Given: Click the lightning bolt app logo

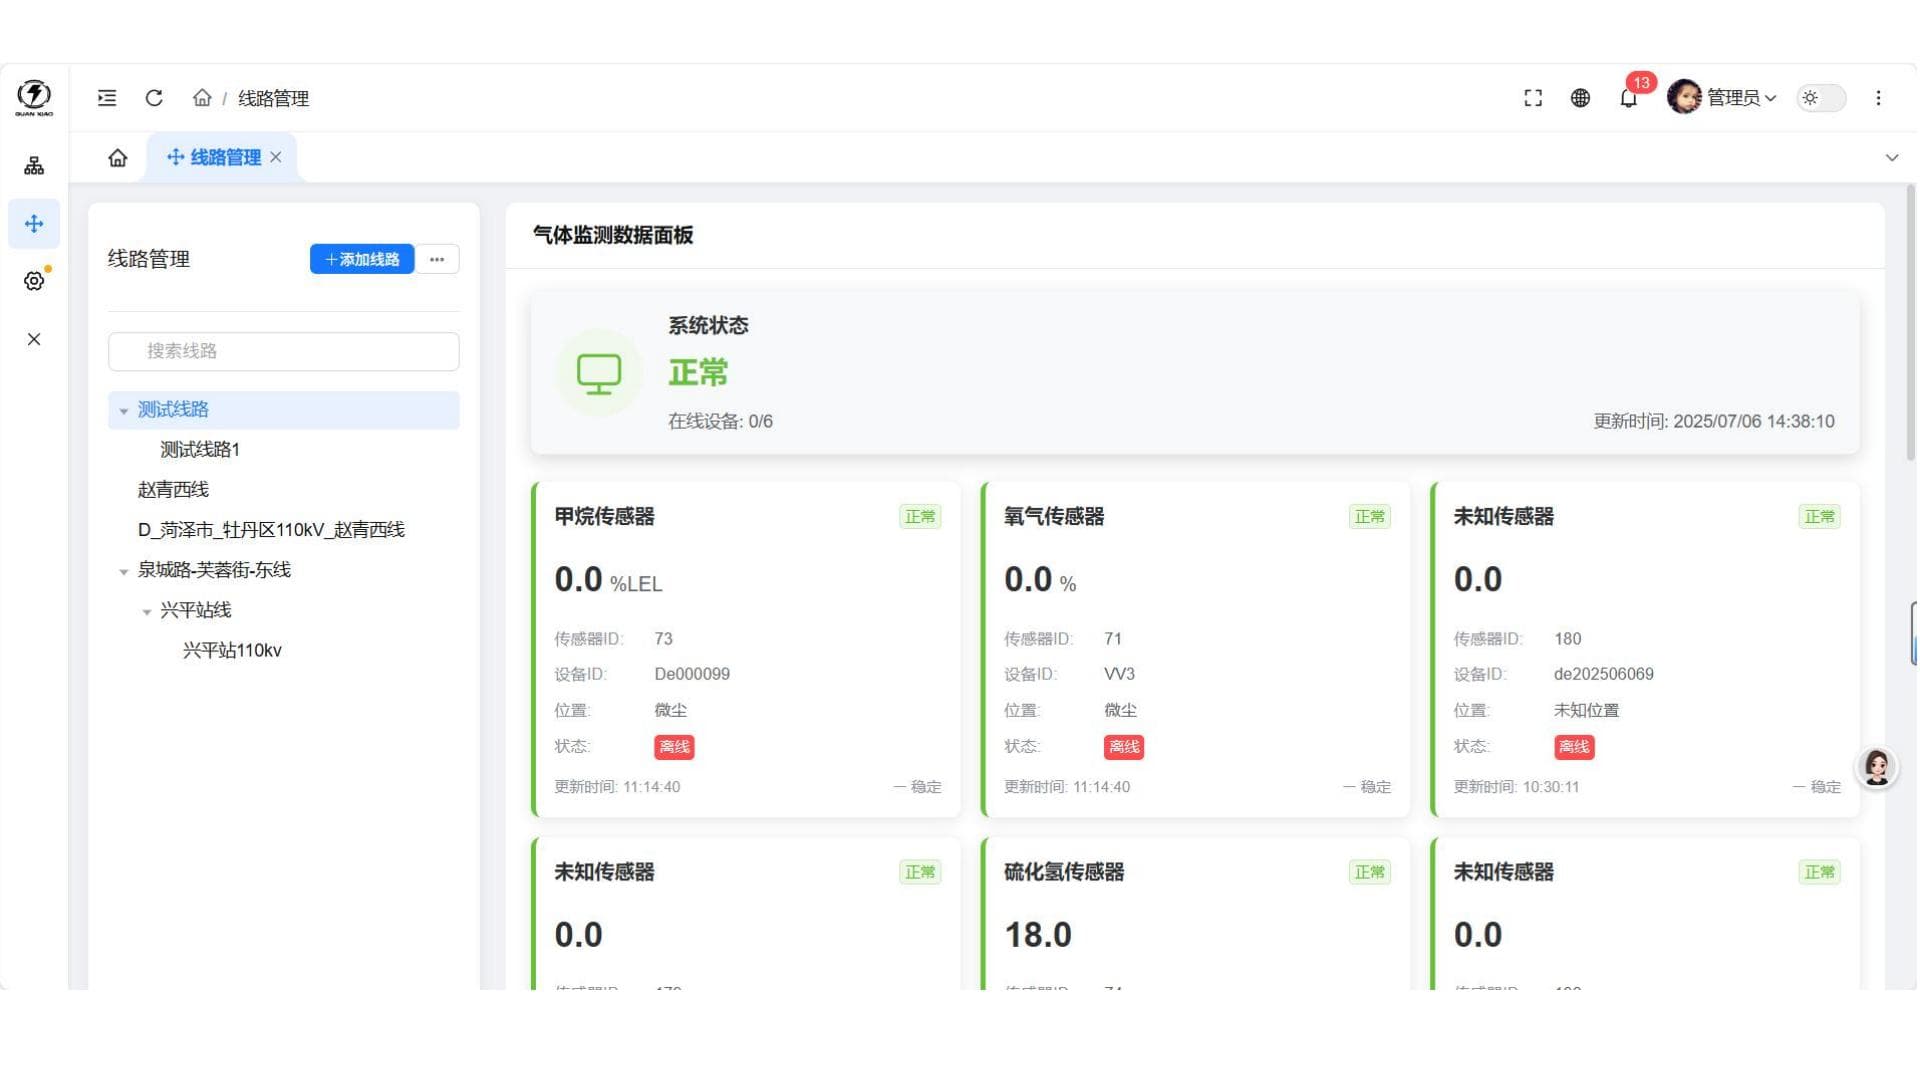Looking at the screenshot, I should tap(34, 97).
